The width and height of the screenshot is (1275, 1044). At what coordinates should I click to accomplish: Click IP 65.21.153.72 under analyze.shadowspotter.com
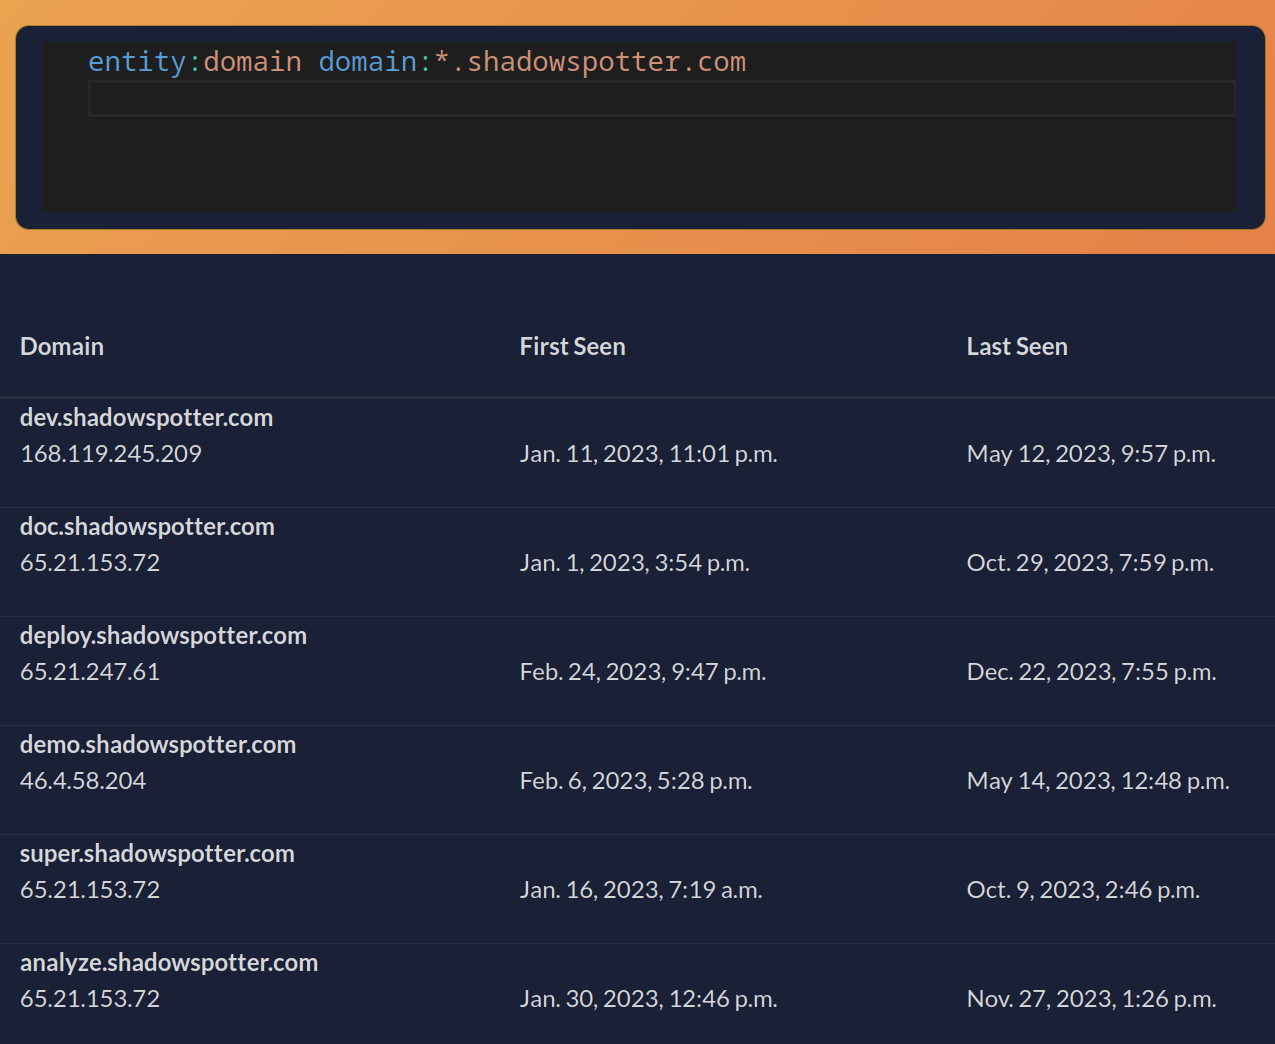(x=90, y=999)
